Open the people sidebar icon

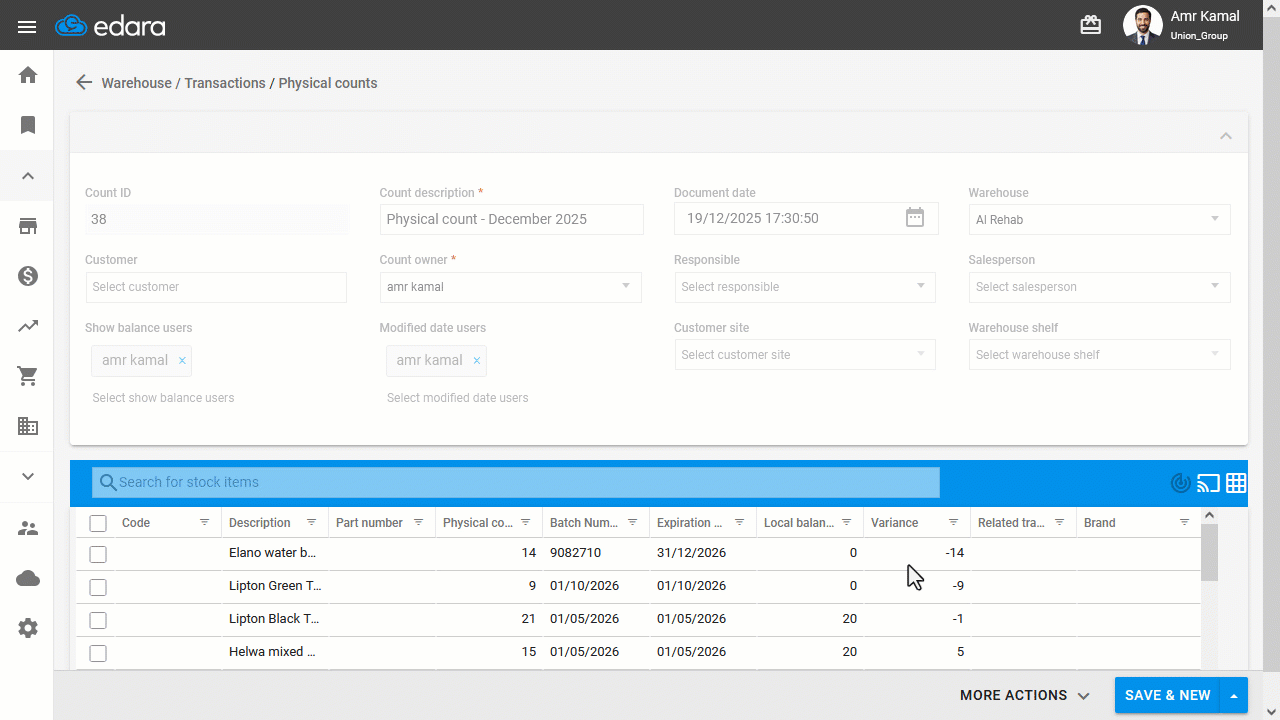[28, 528]
